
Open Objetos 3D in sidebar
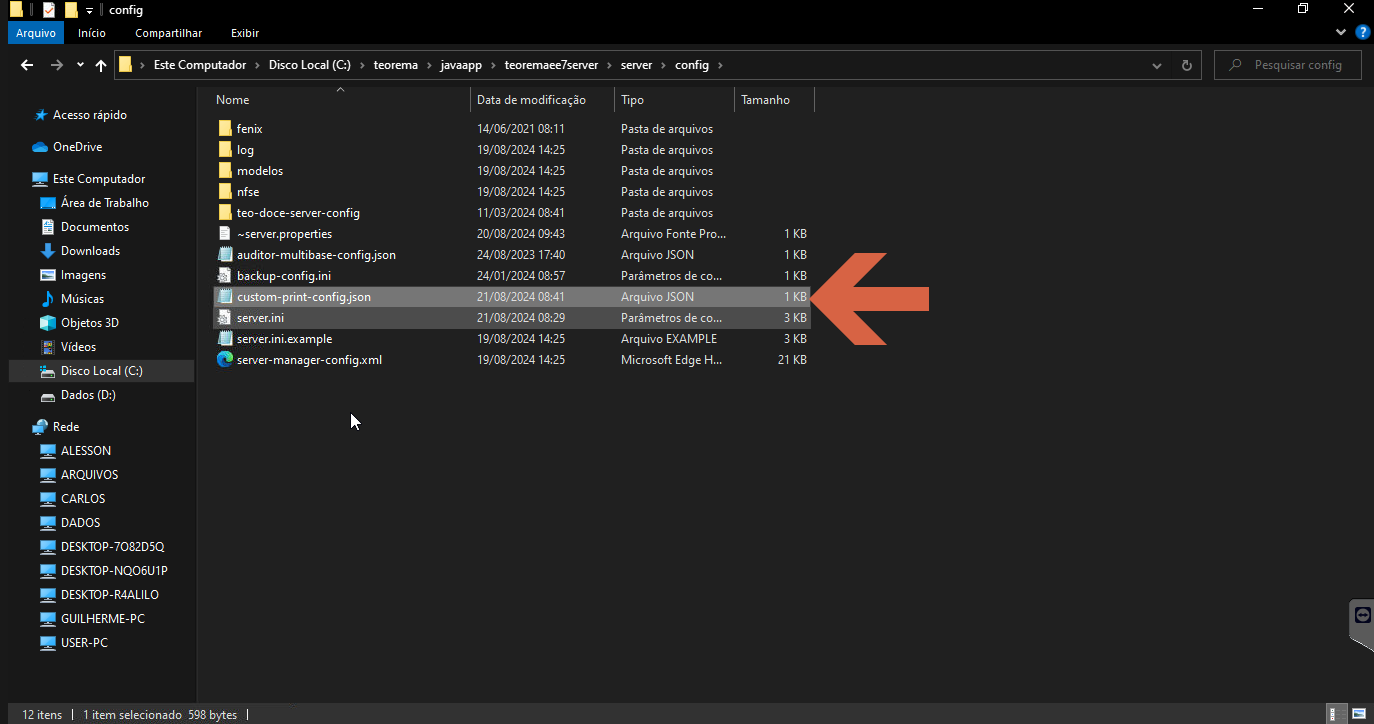click(89, 323)
